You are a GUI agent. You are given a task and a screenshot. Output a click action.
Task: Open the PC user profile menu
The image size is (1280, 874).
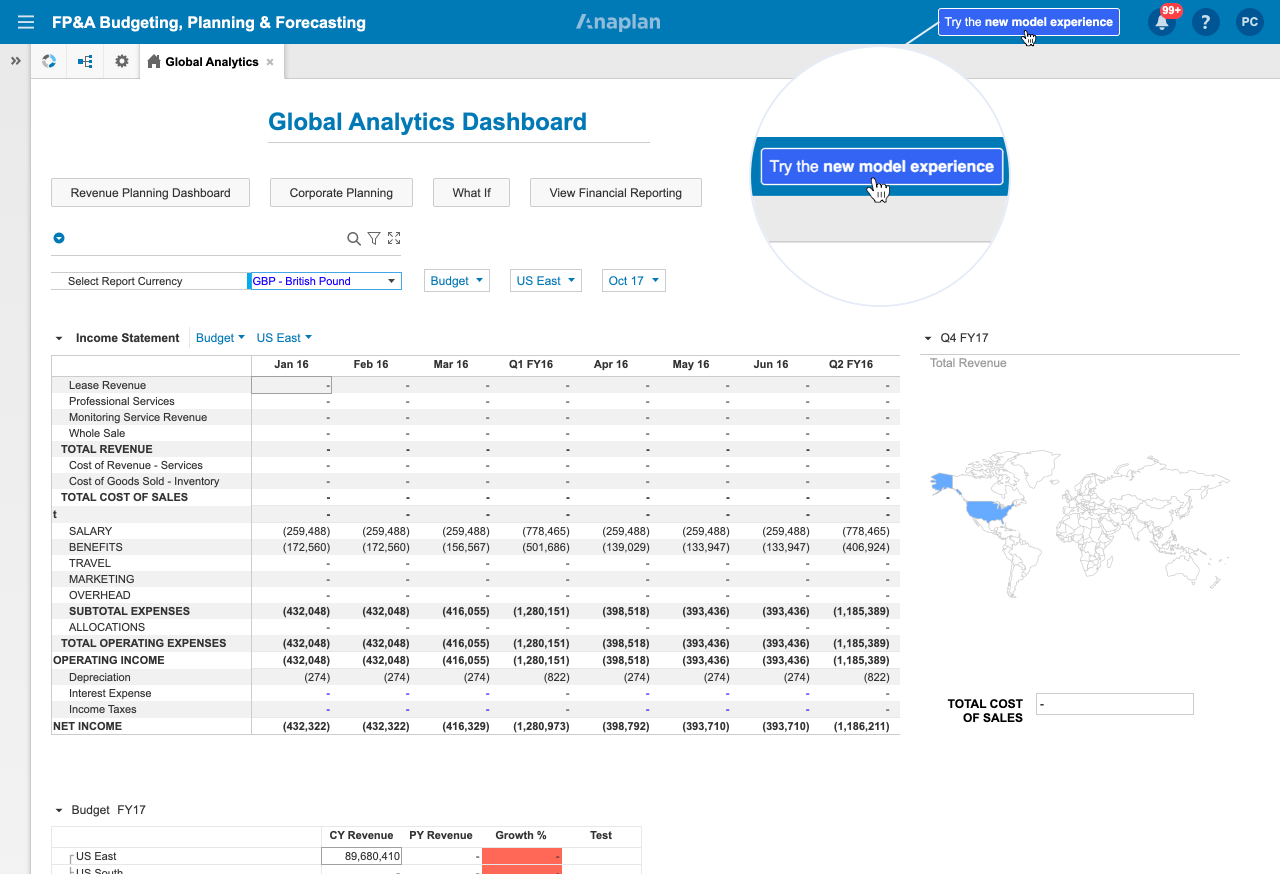1250,22
